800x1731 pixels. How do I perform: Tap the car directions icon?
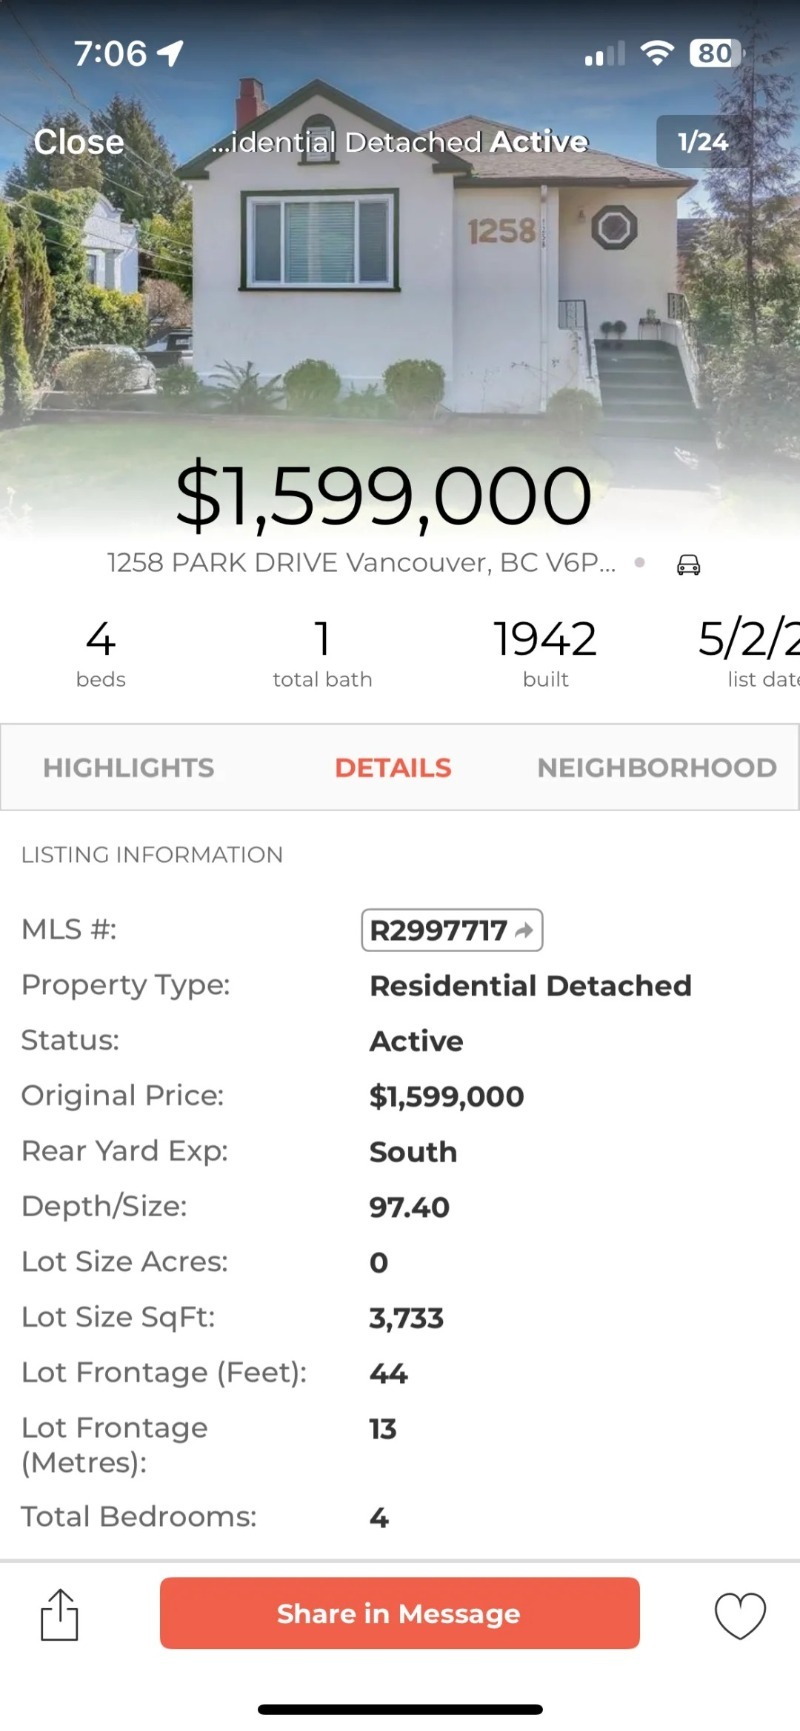pyautogui.click(x=689, y=565)
